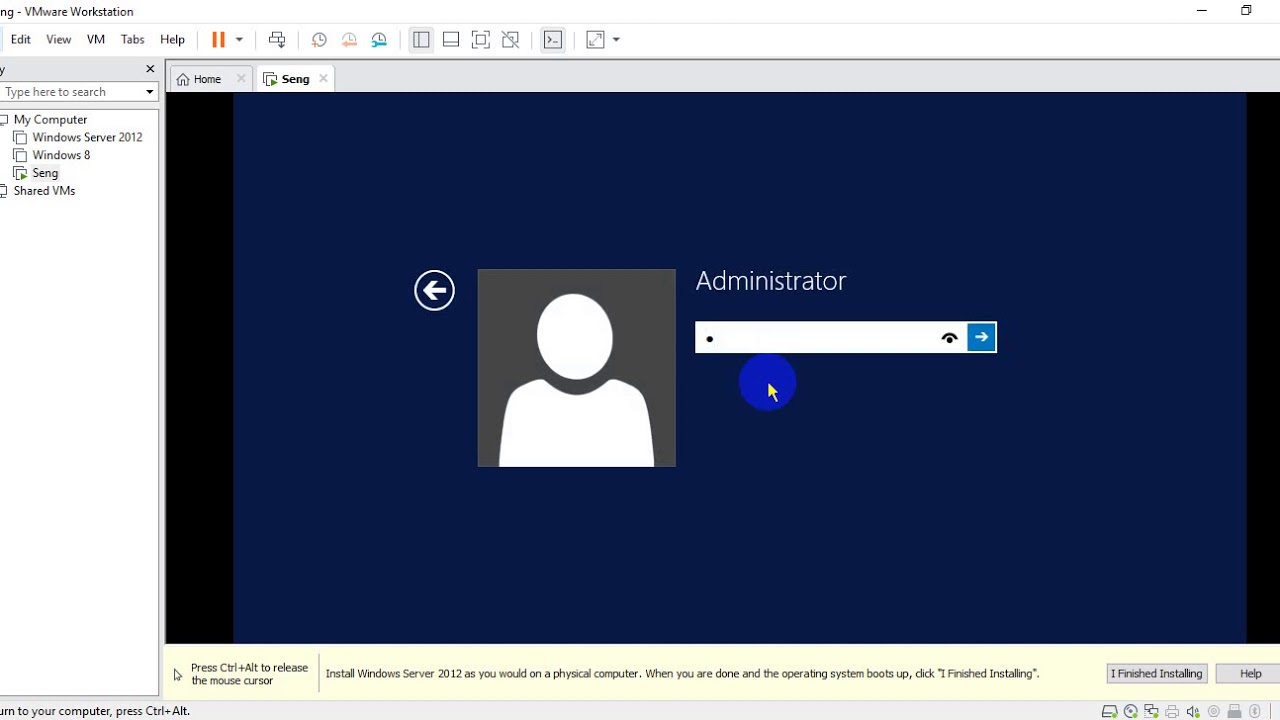Send Ctrl+Alt+Del to the virtual machine
The height and width of the screenshot is (720, 1280).
[277, 40]
